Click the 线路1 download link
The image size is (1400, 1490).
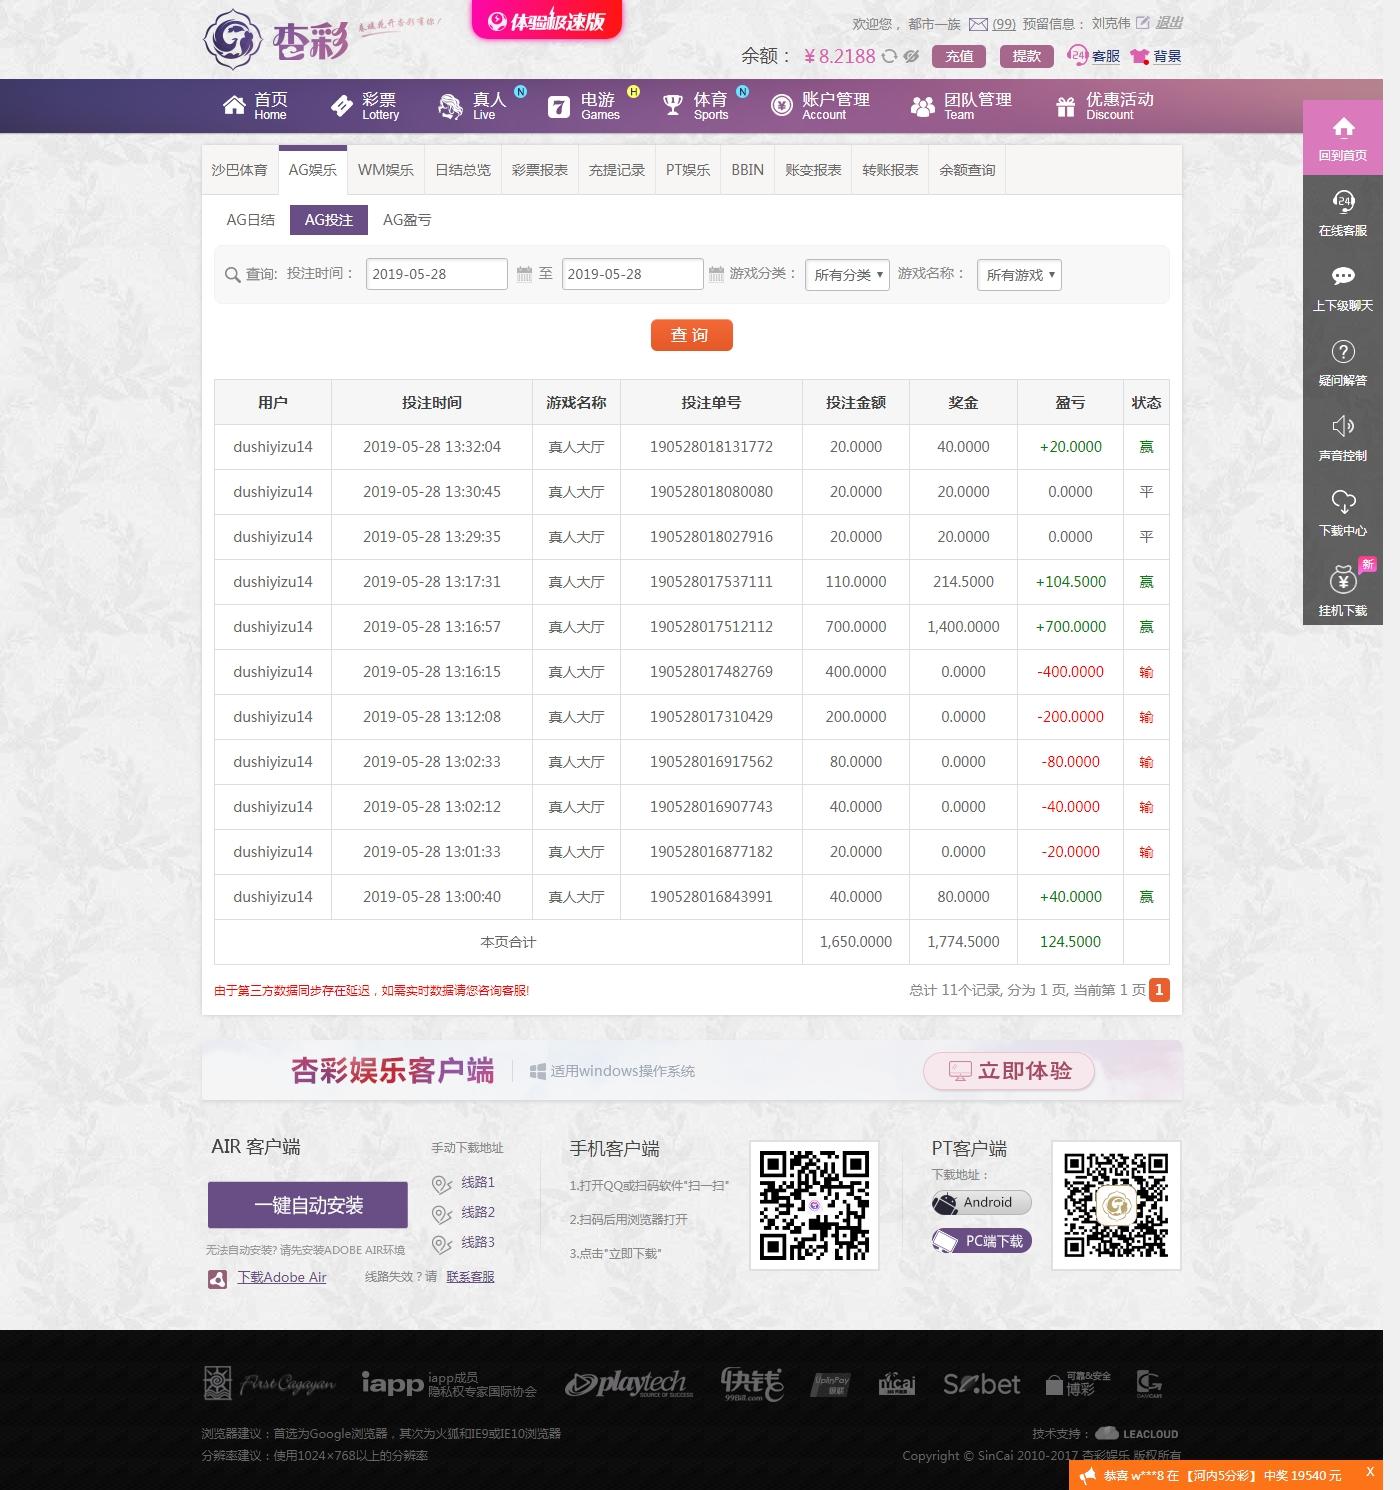(x=478, y=1182)
